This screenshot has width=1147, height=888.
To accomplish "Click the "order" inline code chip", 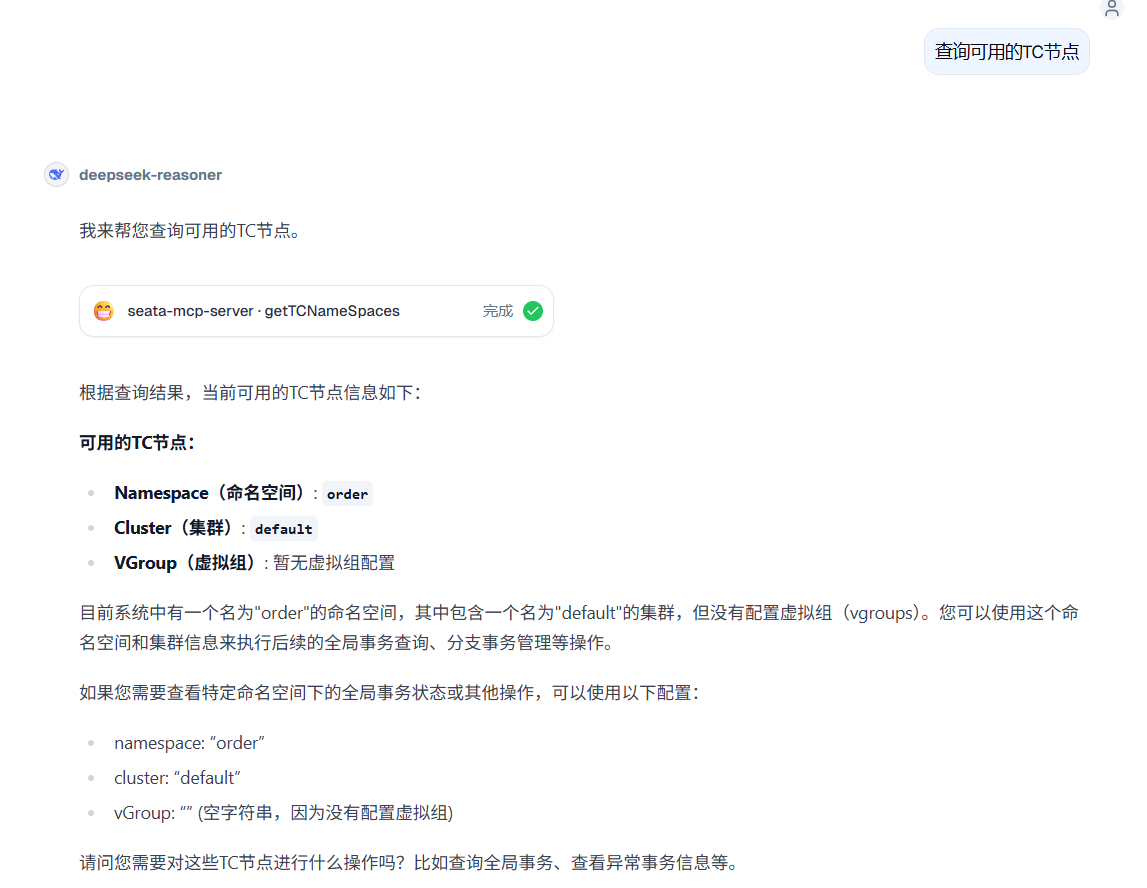I will (347, 494).
